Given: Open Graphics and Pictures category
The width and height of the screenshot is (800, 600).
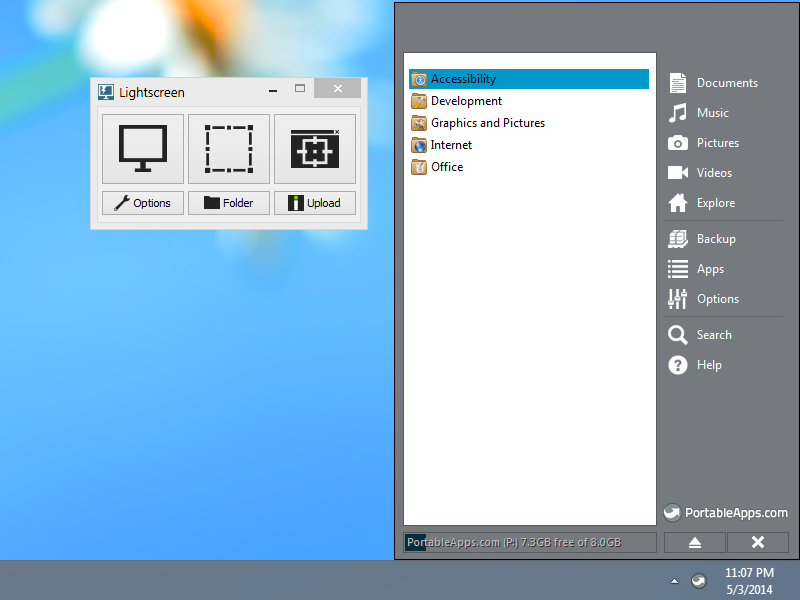Looking at the screenshot, I should pos(487,123).
